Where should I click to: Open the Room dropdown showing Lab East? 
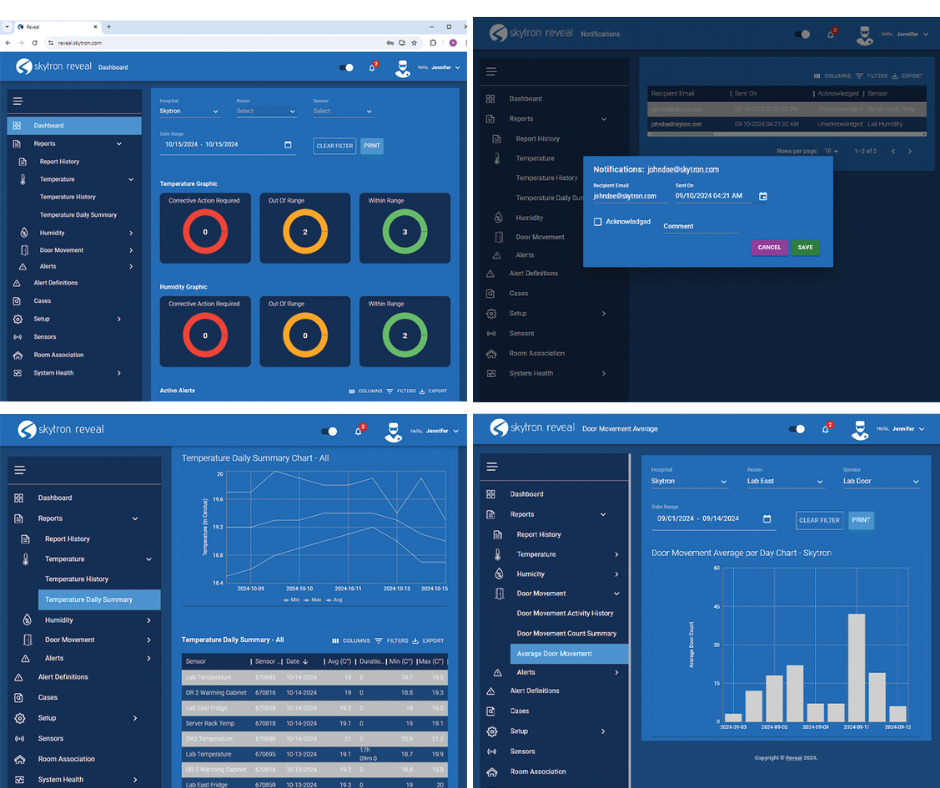785,481
